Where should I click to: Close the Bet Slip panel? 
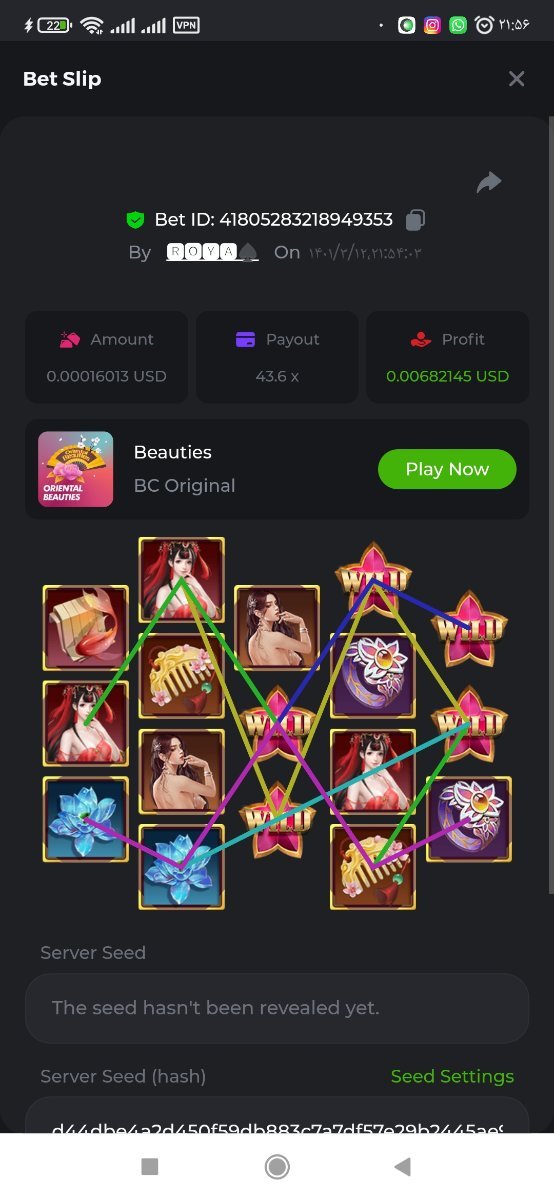(516, 79)
